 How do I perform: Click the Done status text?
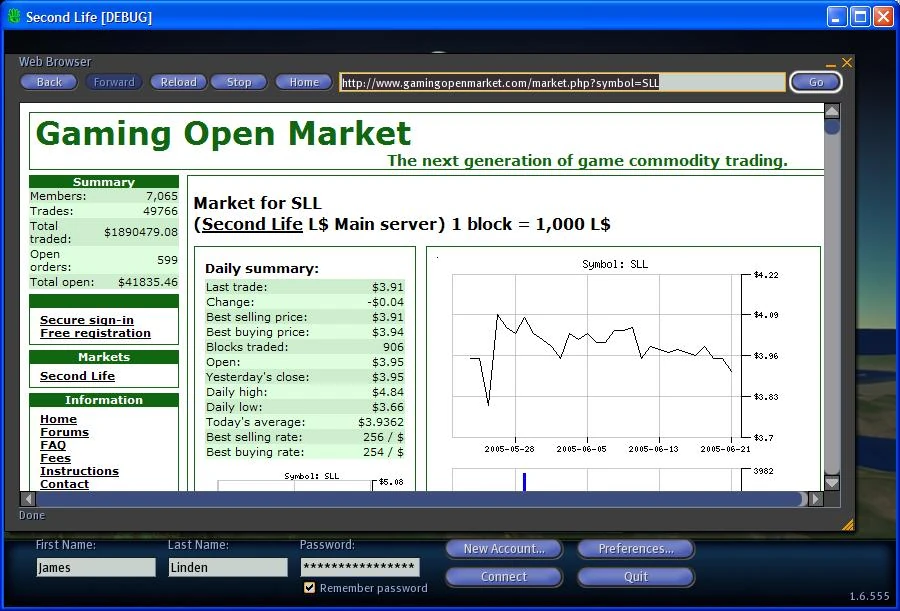(32, 515)
